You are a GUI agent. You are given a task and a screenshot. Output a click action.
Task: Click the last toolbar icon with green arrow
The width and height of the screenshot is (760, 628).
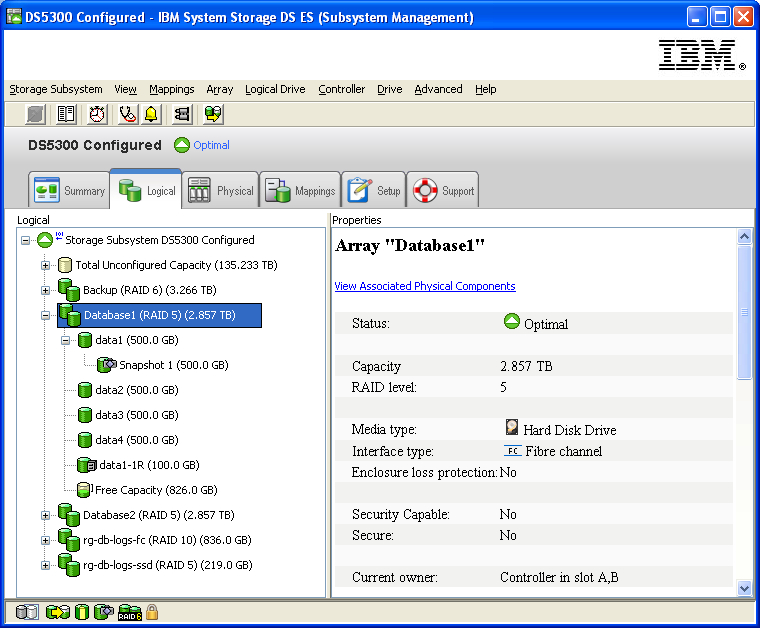click(x=213, y=114)
